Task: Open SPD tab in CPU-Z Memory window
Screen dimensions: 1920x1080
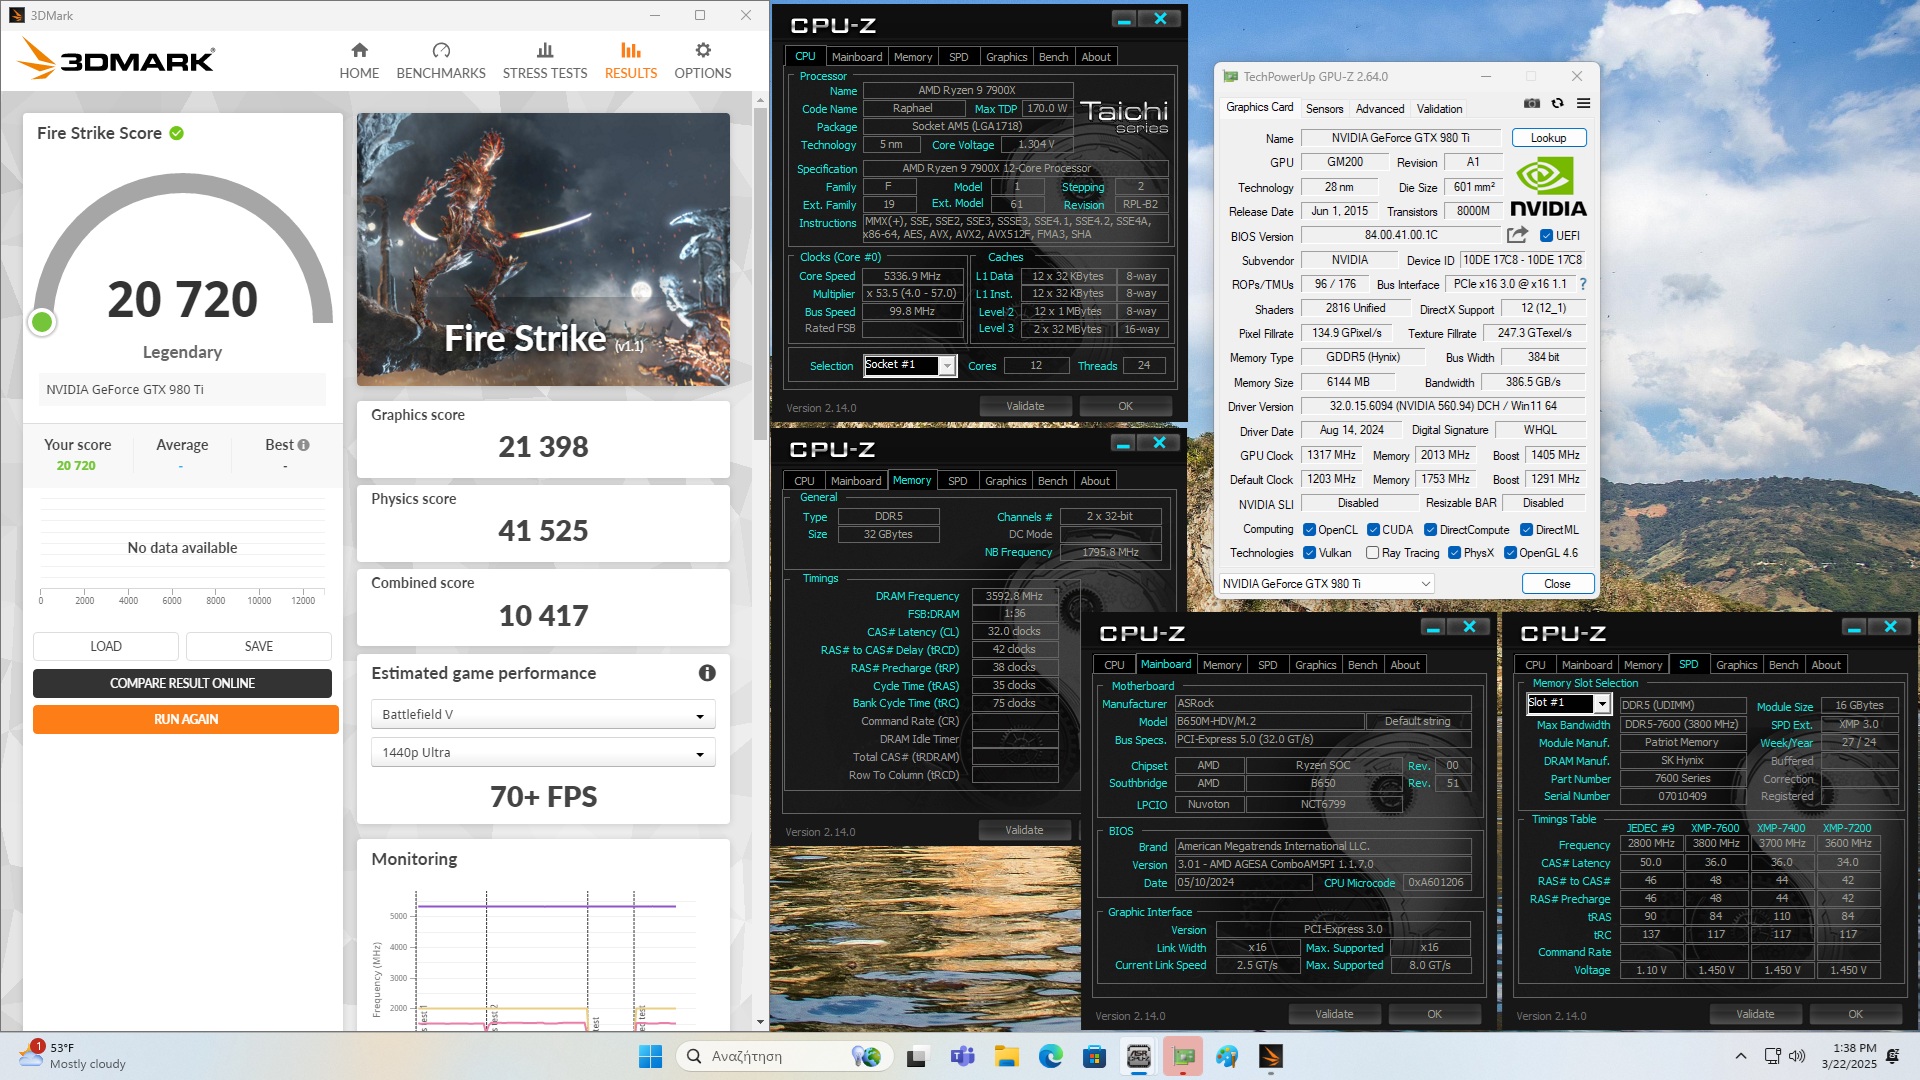Action: click(x=957, y=481)
